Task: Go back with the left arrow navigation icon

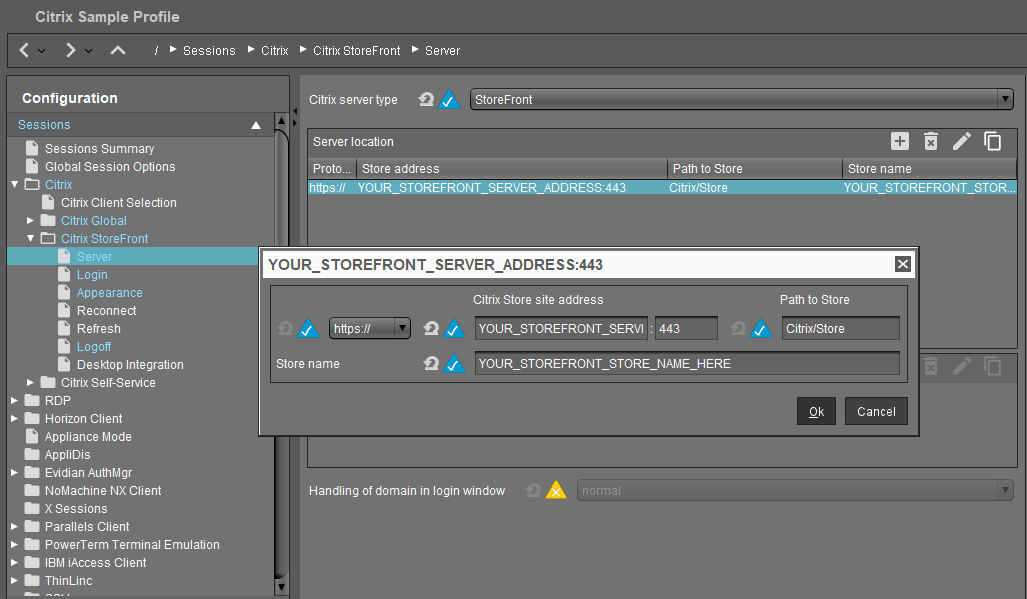Action: 24,50
